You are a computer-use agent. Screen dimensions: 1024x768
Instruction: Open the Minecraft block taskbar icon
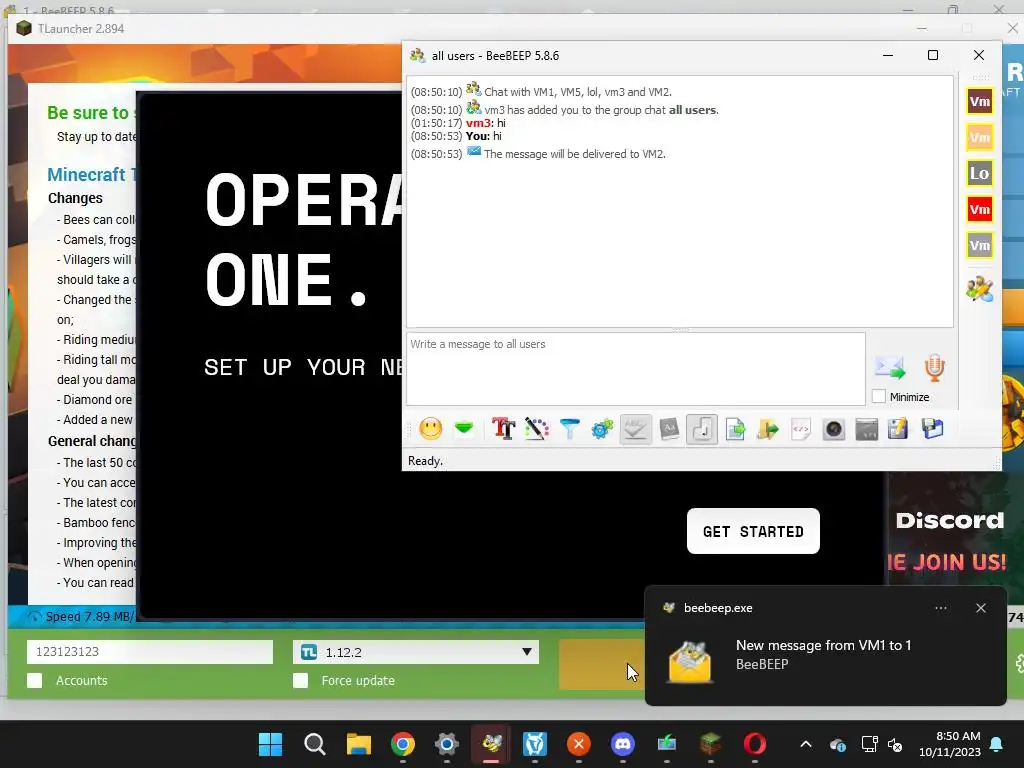pos(711,744)
